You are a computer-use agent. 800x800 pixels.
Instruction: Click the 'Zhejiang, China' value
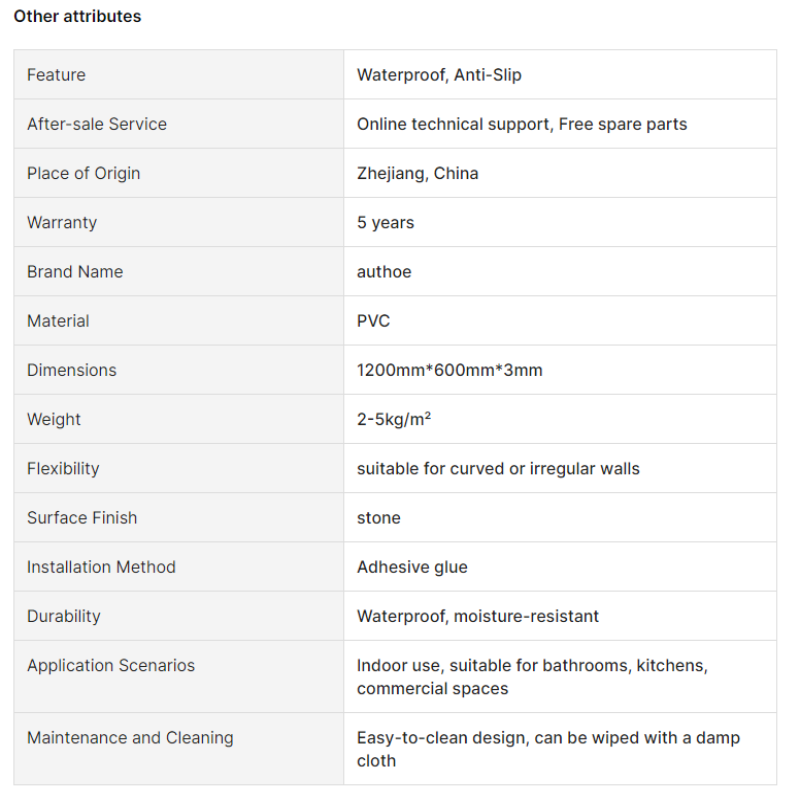(417, 173)
